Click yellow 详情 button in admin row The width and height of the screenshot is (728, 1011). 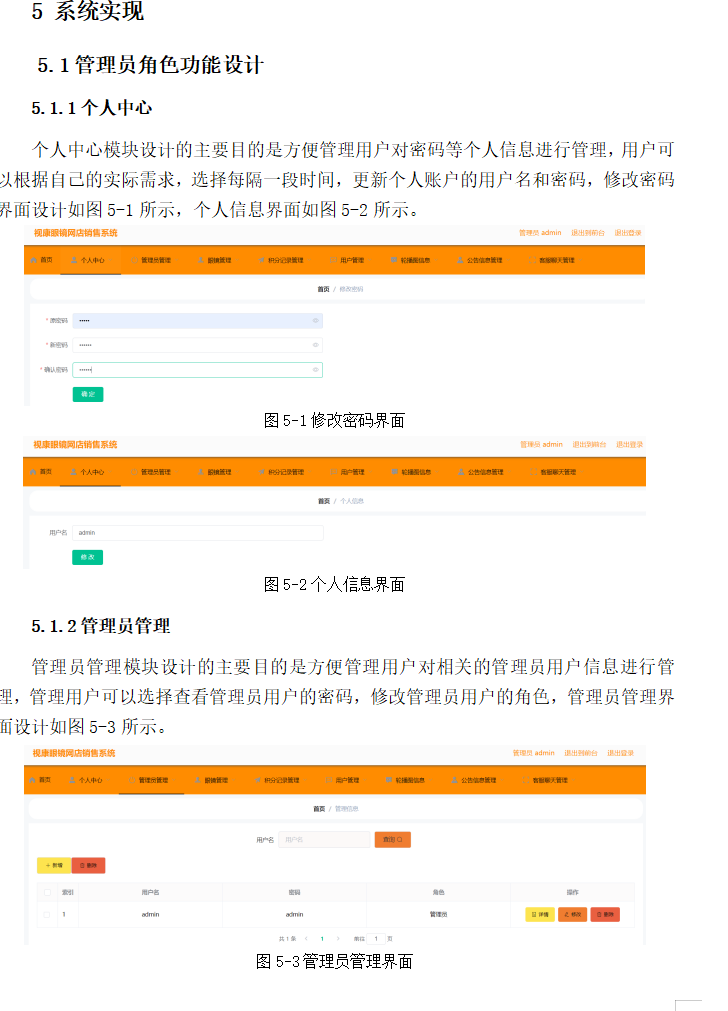[540, 914]
